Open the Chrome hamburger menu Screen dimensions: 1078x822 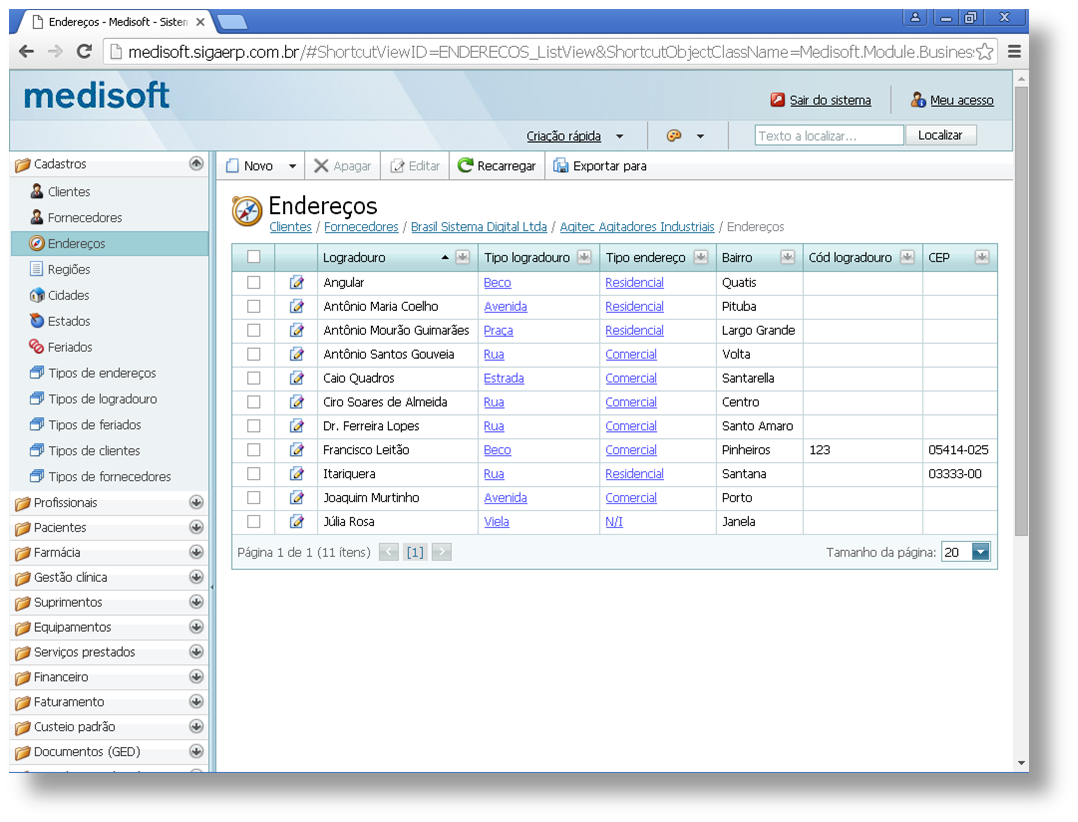point(1014,52)
